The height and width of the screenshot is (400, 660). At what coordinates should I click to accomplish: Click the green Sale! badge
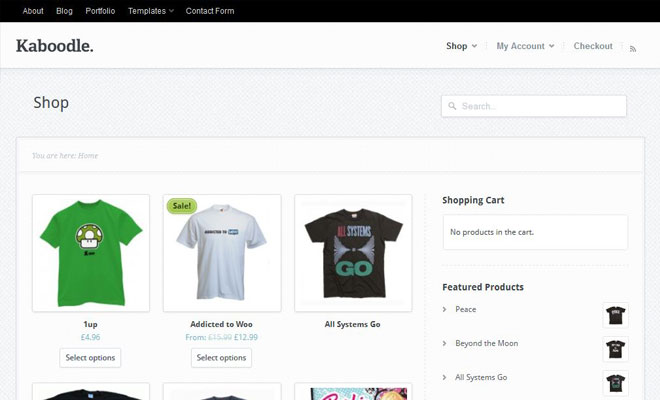(x=181, y=206)
